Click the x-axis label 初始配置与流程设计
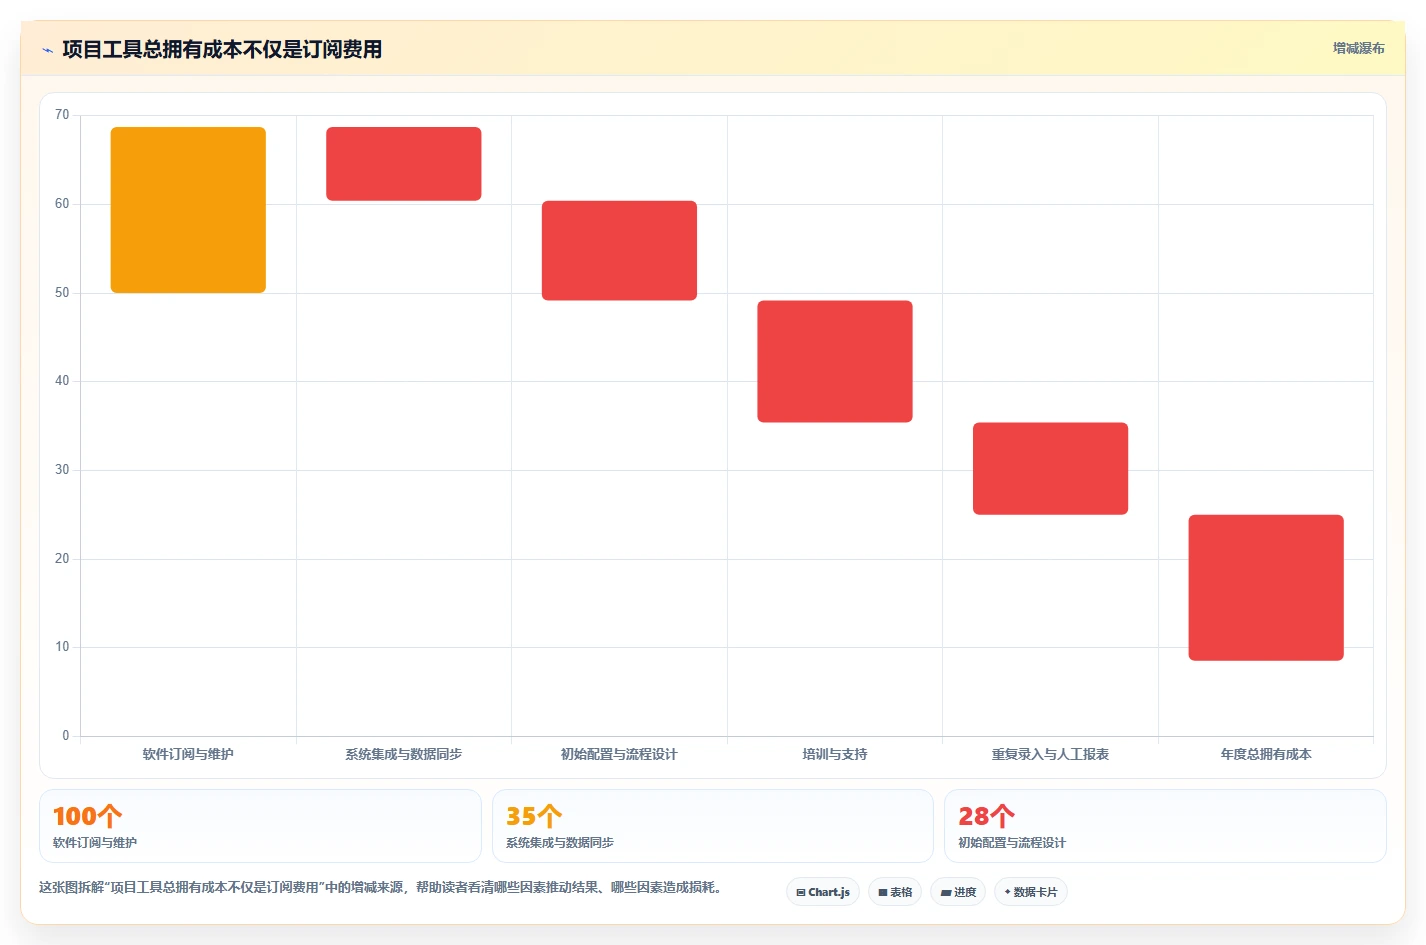The height and width of the screenshot is (945, 1426). tap(619, 754)
